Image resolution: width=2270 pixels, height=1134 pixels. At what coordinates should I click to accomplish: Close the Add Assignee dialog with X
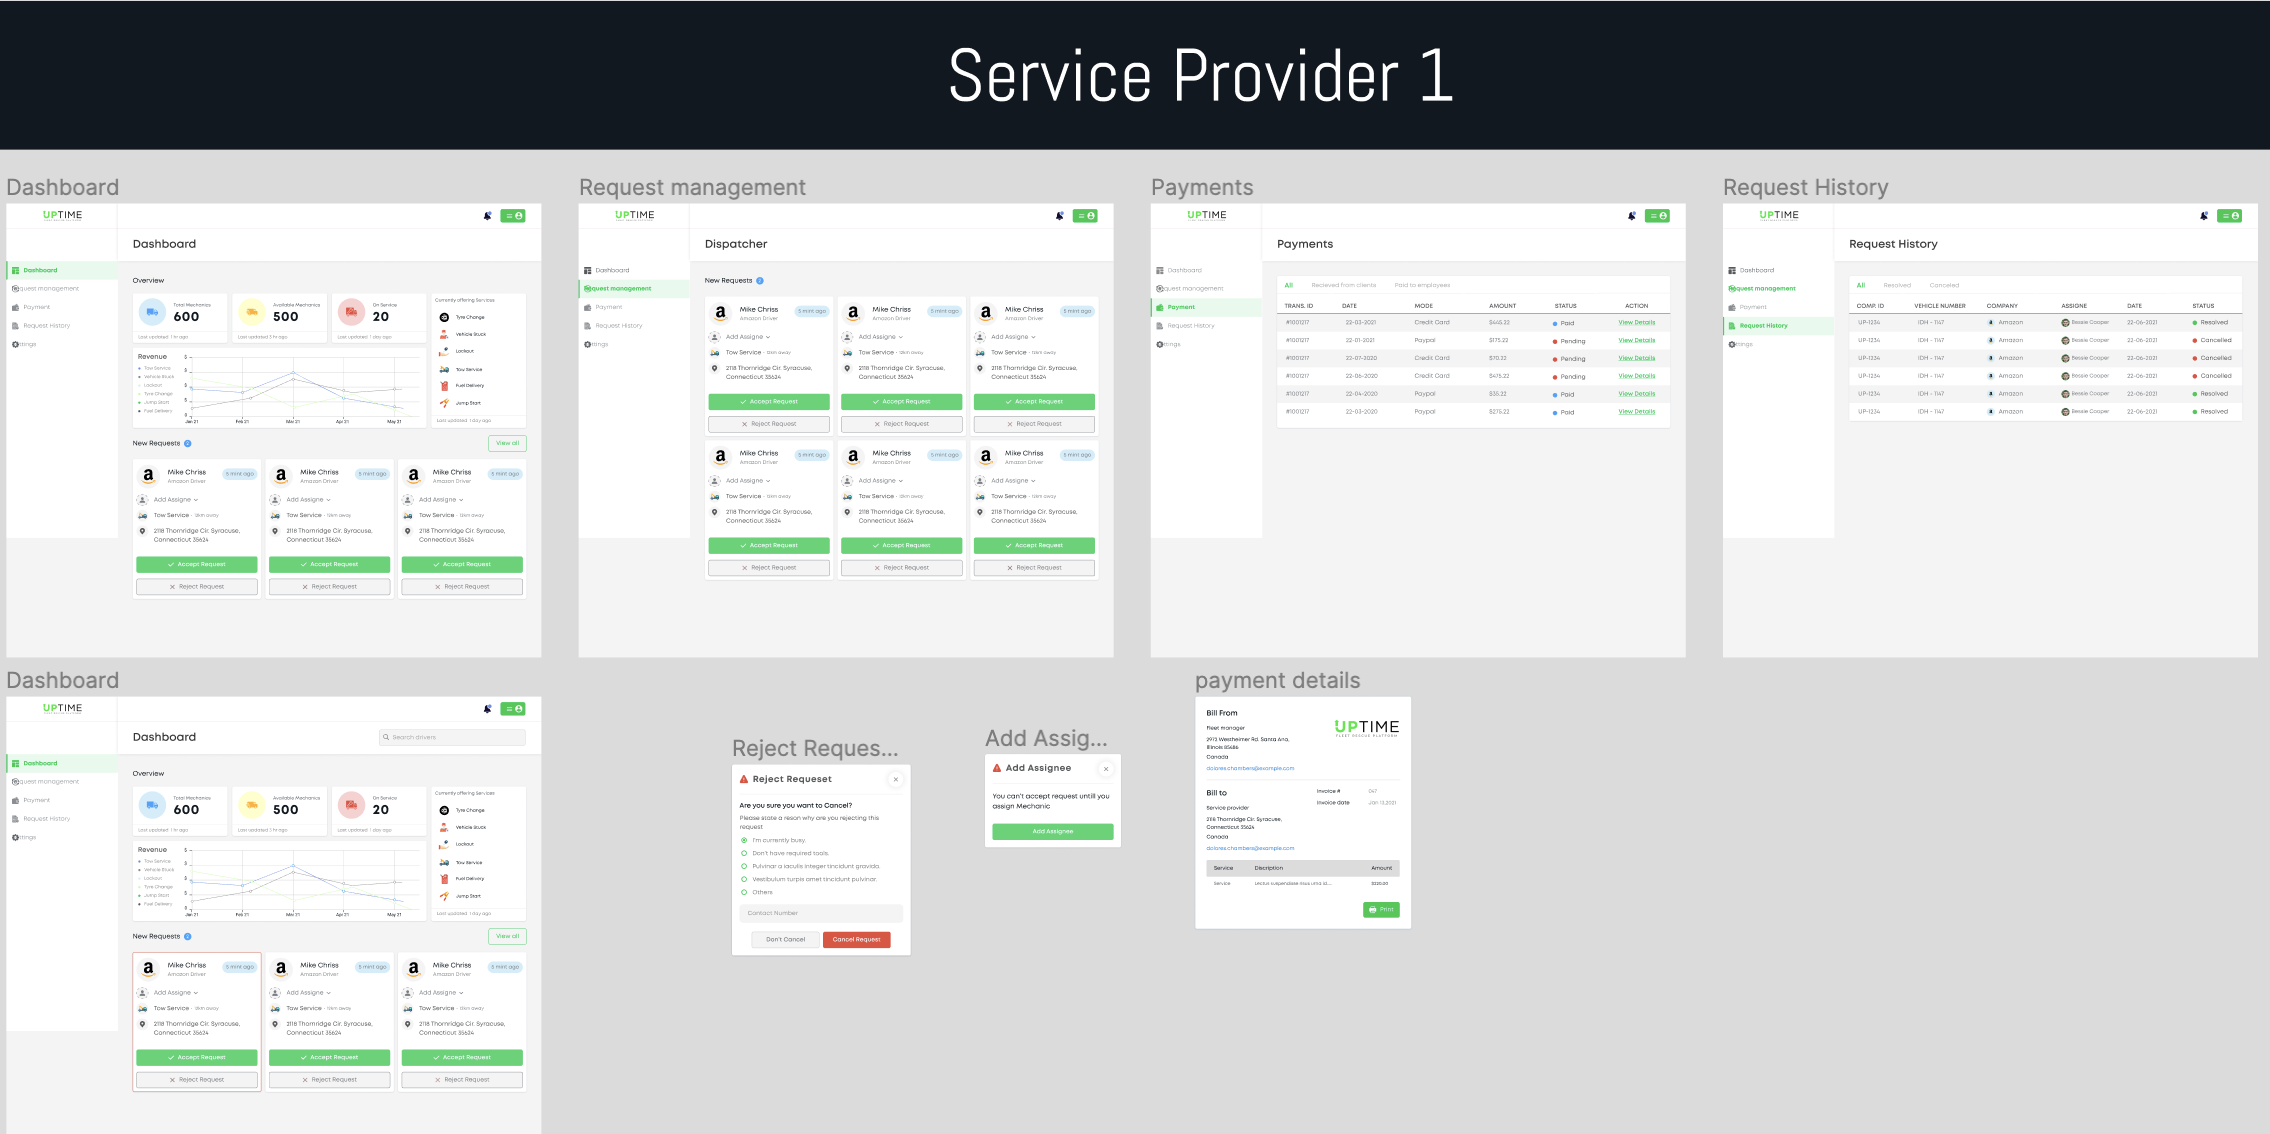tap(1105, 769)
